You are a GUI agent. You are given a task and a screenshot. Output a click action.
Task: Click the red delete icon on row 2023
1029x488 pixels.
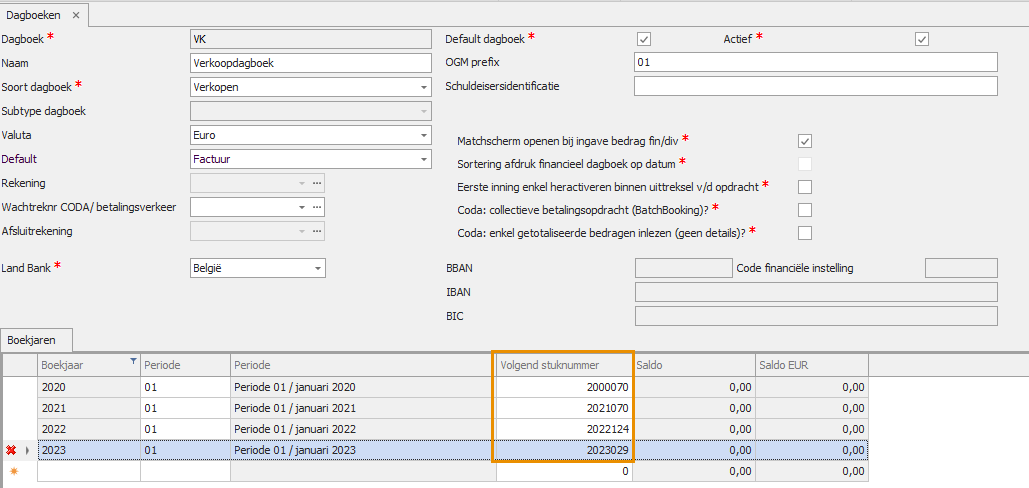(x=12, y=450)
